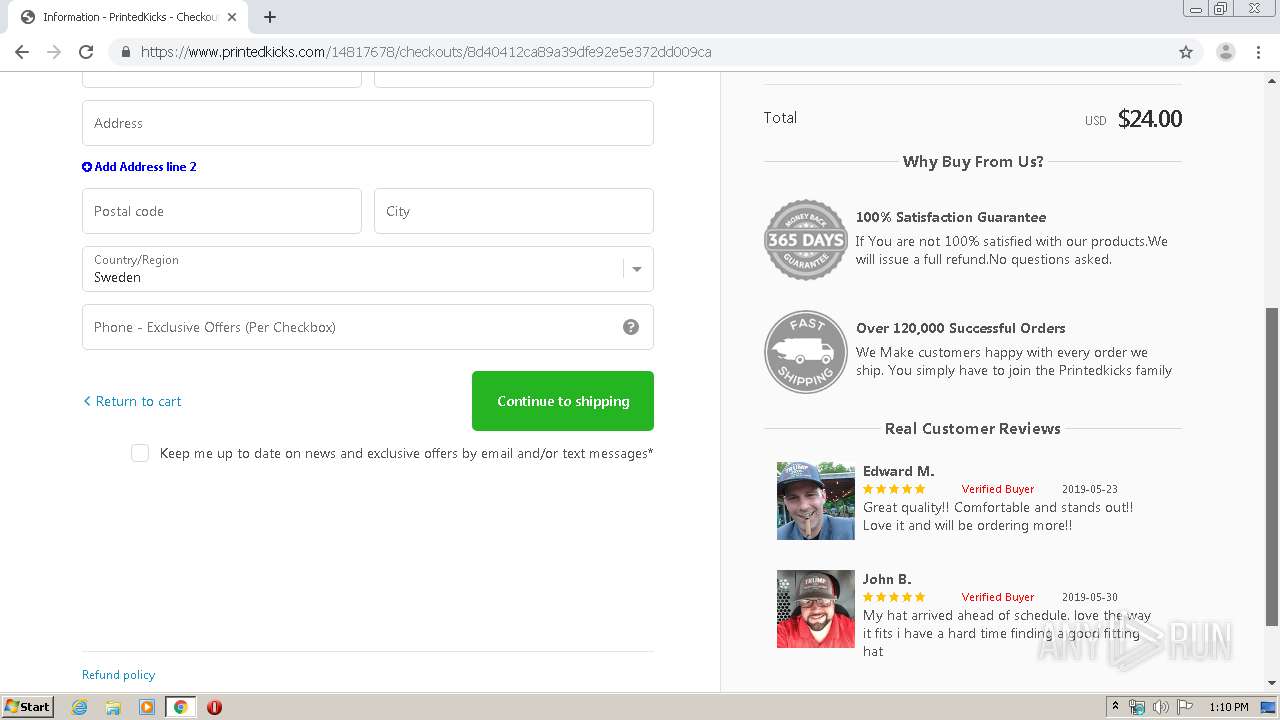Show hidden tray icons arrow

[x=1115, y=707]
